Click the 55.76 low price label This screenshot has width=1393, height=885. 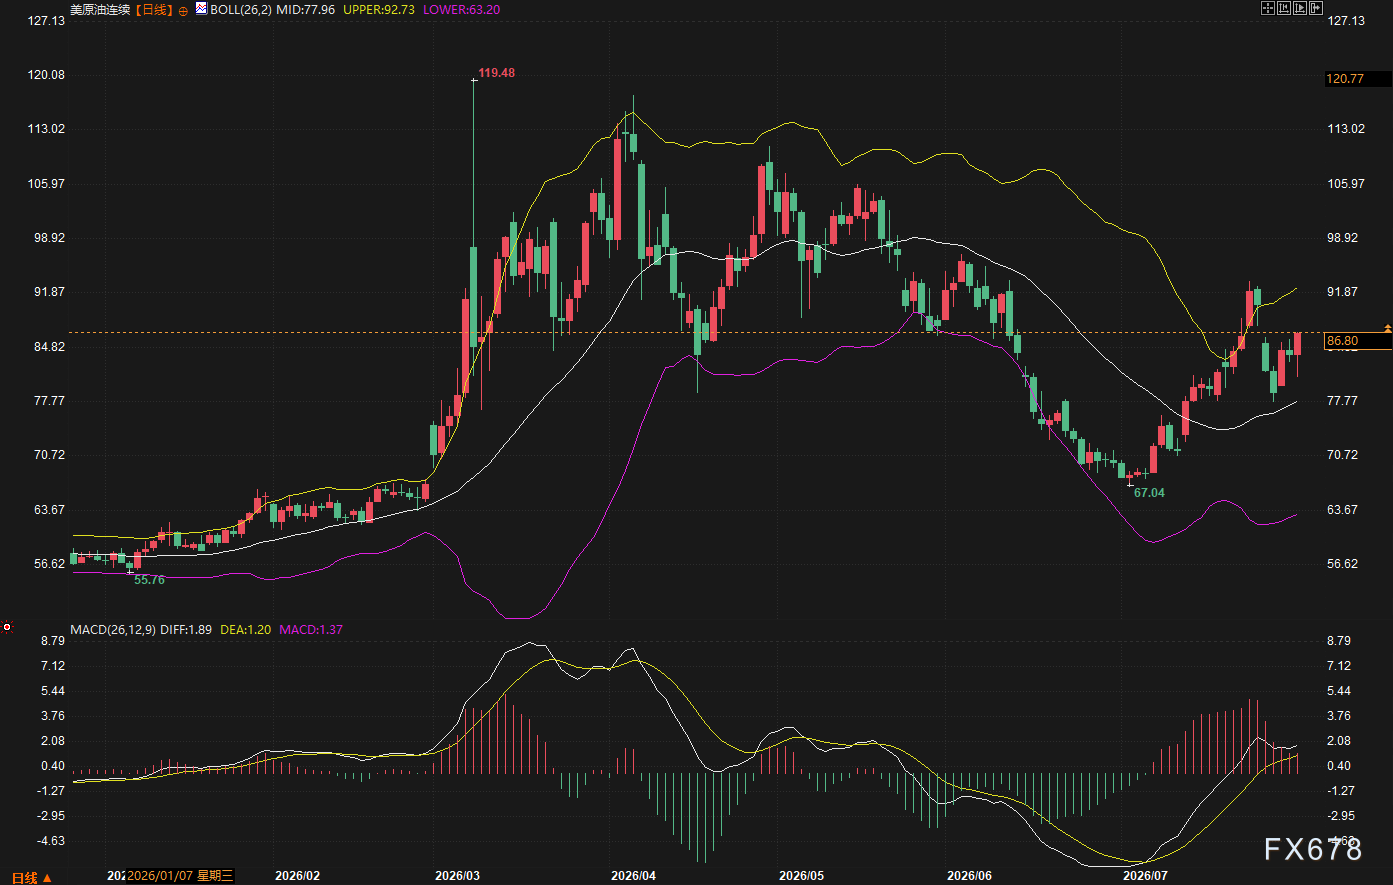[149, 580]
